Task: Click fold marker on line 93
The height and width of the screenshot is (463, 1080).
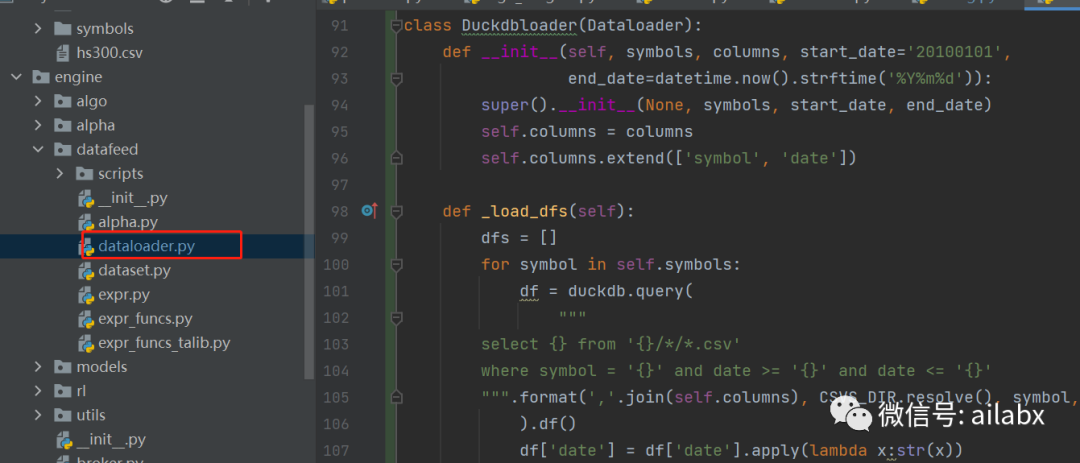Action: pos(396,79)
